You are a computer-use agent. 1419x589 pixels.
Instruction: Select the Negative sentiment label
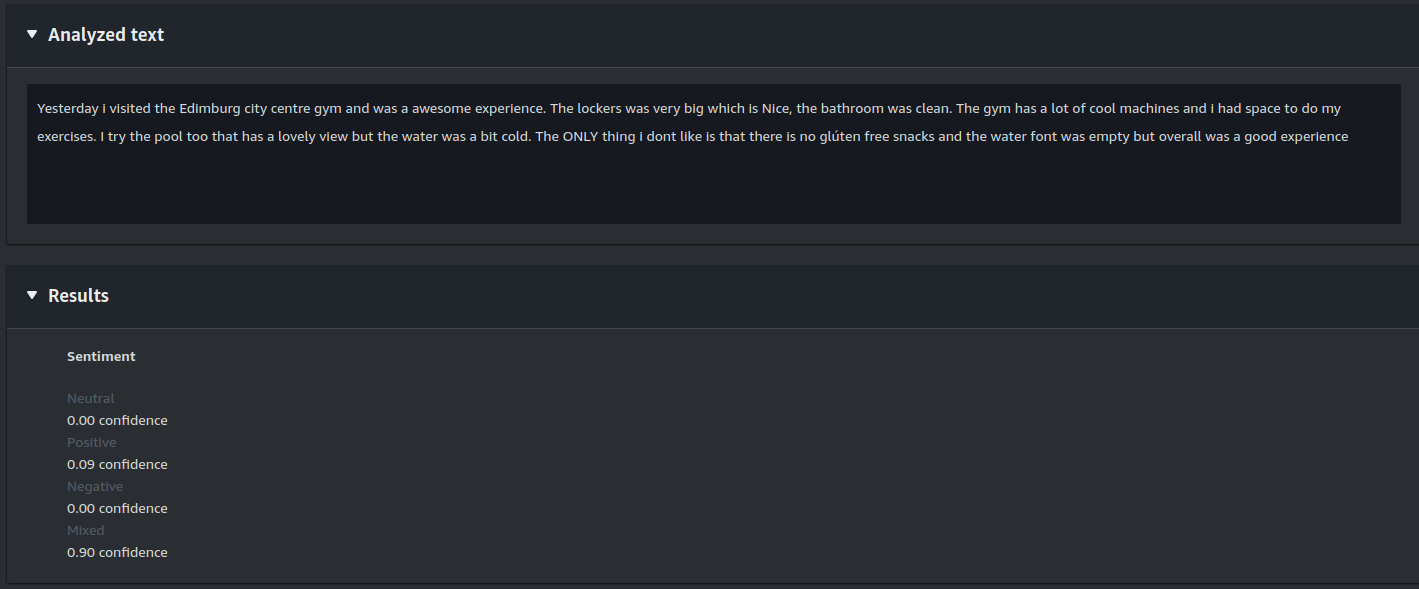coord(95,487)
